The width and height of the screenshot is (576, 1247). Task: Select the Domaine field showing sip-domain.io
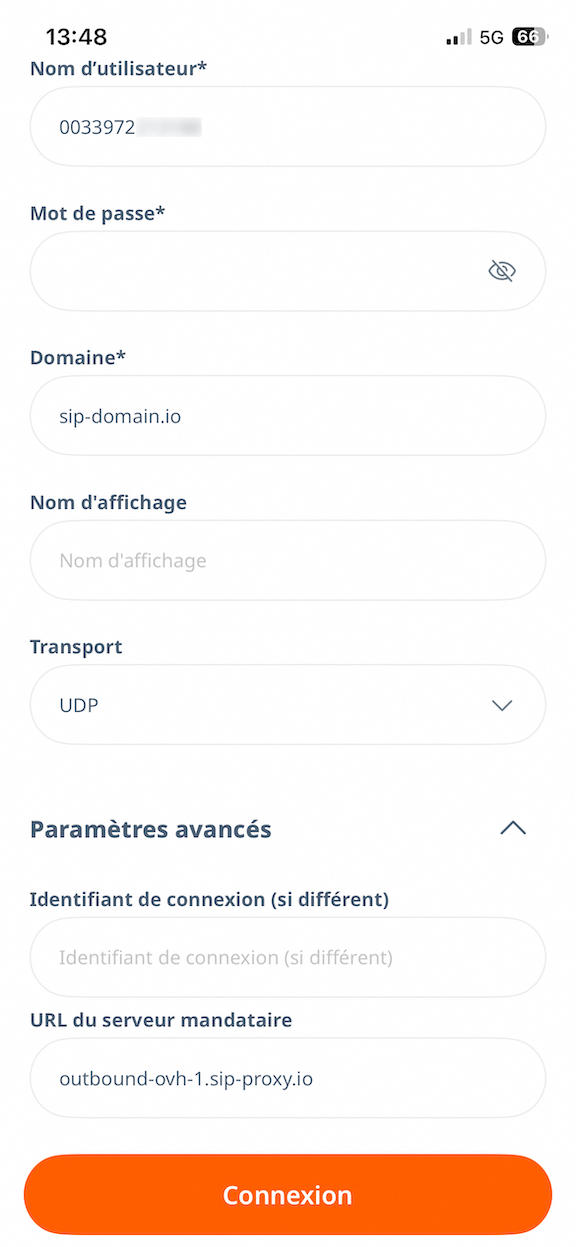(287, 415)
